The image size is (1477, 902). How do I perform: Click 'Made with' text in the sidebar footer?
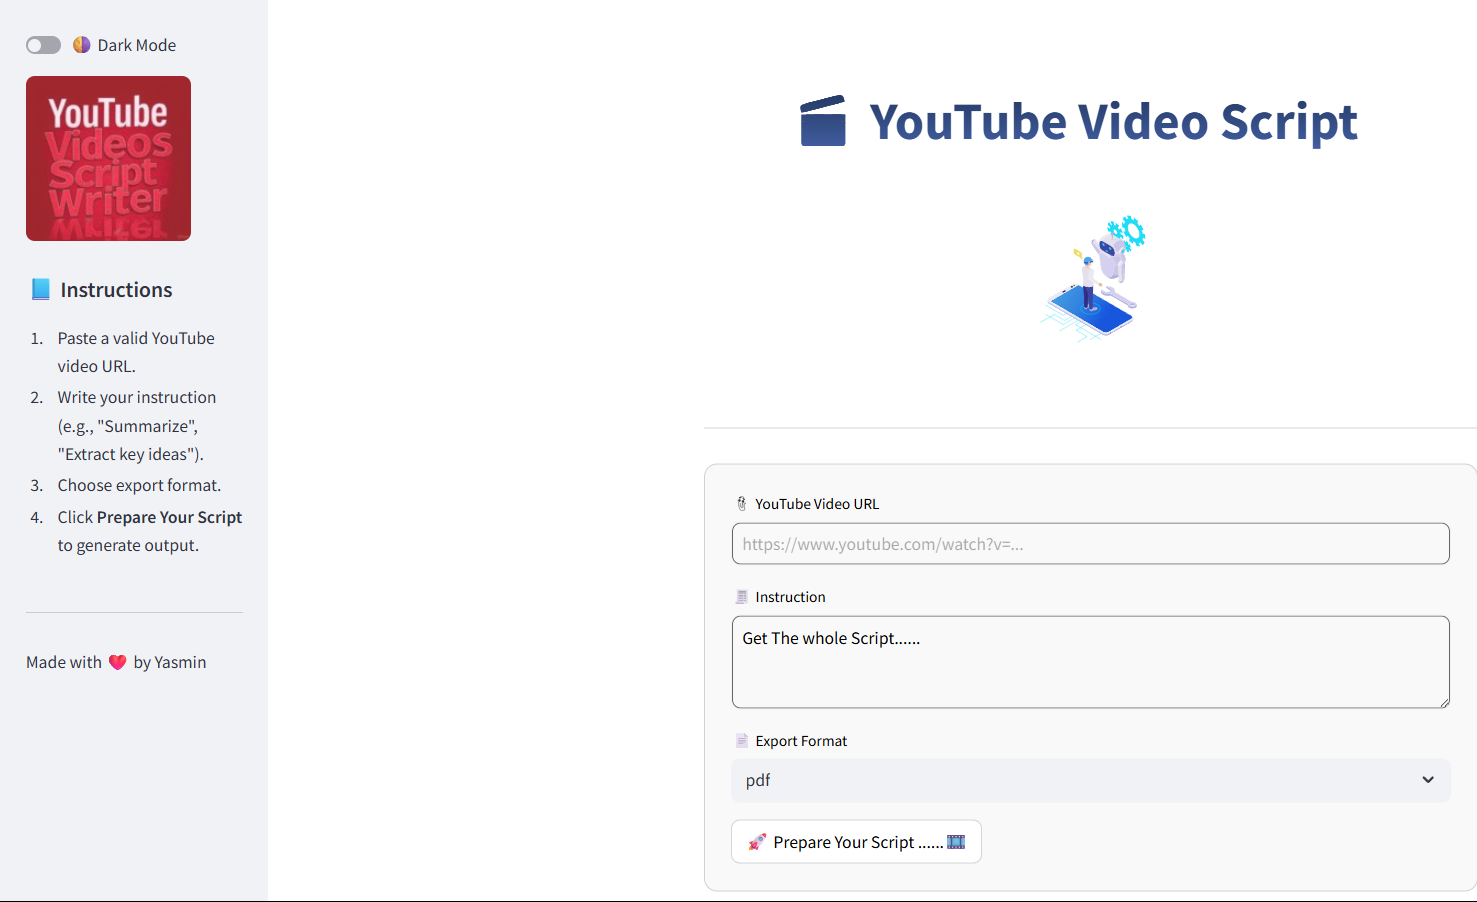[x=64, y=662]
